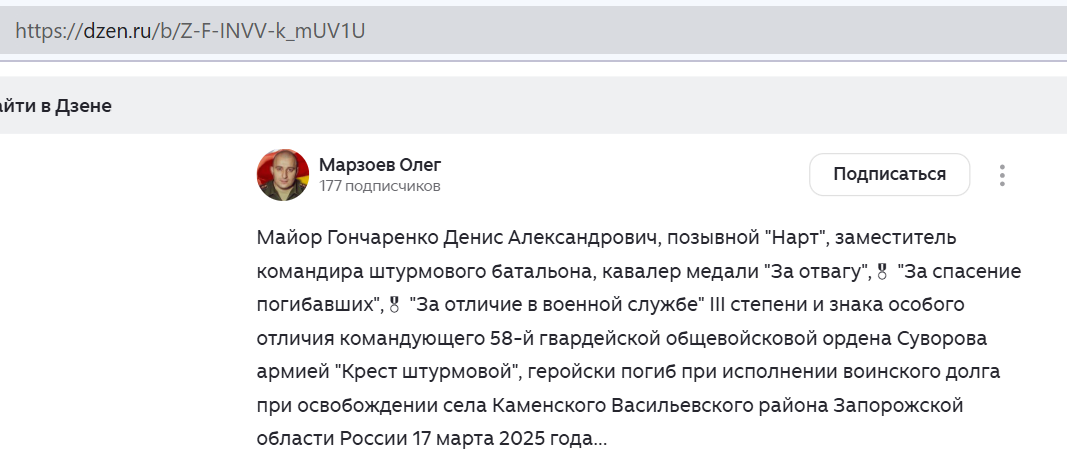
Task: Click Марзоев Олег's round profile avatar
Action: [x=283, y=175]
